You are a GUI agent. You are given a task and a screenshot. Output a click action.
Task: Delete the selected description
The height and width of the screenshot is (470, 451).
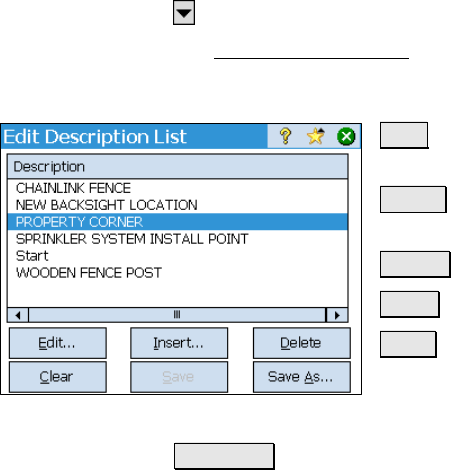pyautogui.click(x=302, y=343)
